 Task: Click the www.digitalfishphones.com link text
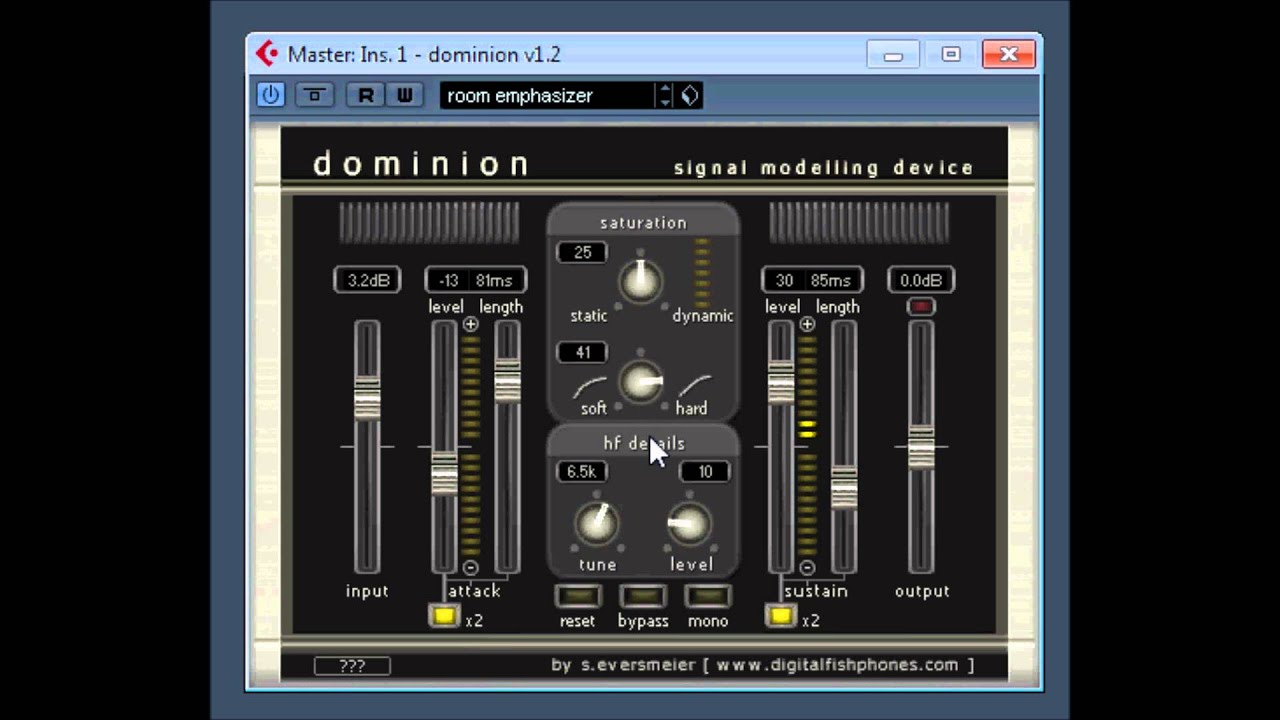click(837, 665)
